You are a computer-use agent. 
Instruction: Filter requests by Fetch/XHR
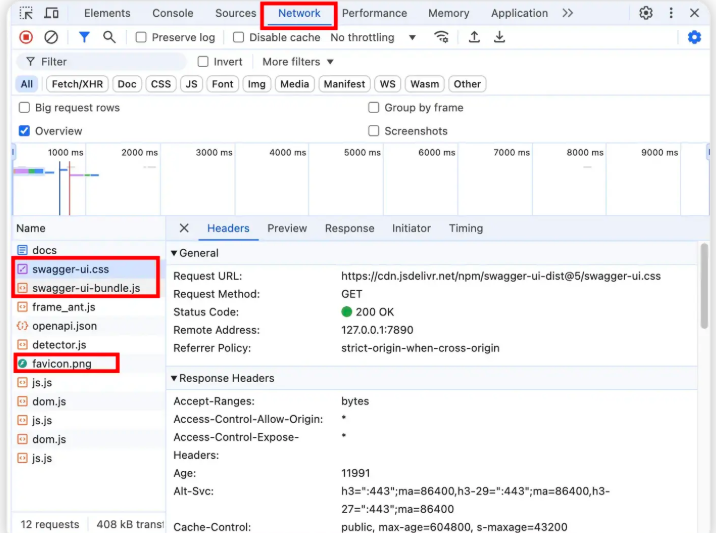[77, 84]
